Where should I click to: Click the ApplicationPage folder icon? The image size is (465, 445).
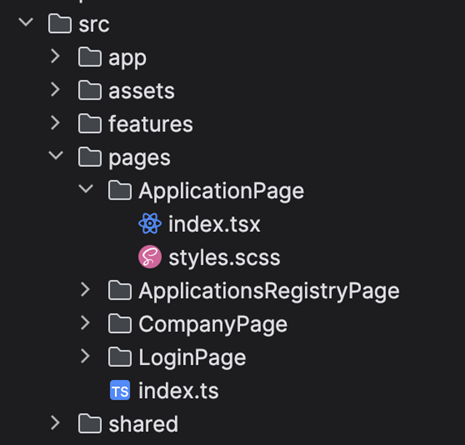[x=120, y=190]
